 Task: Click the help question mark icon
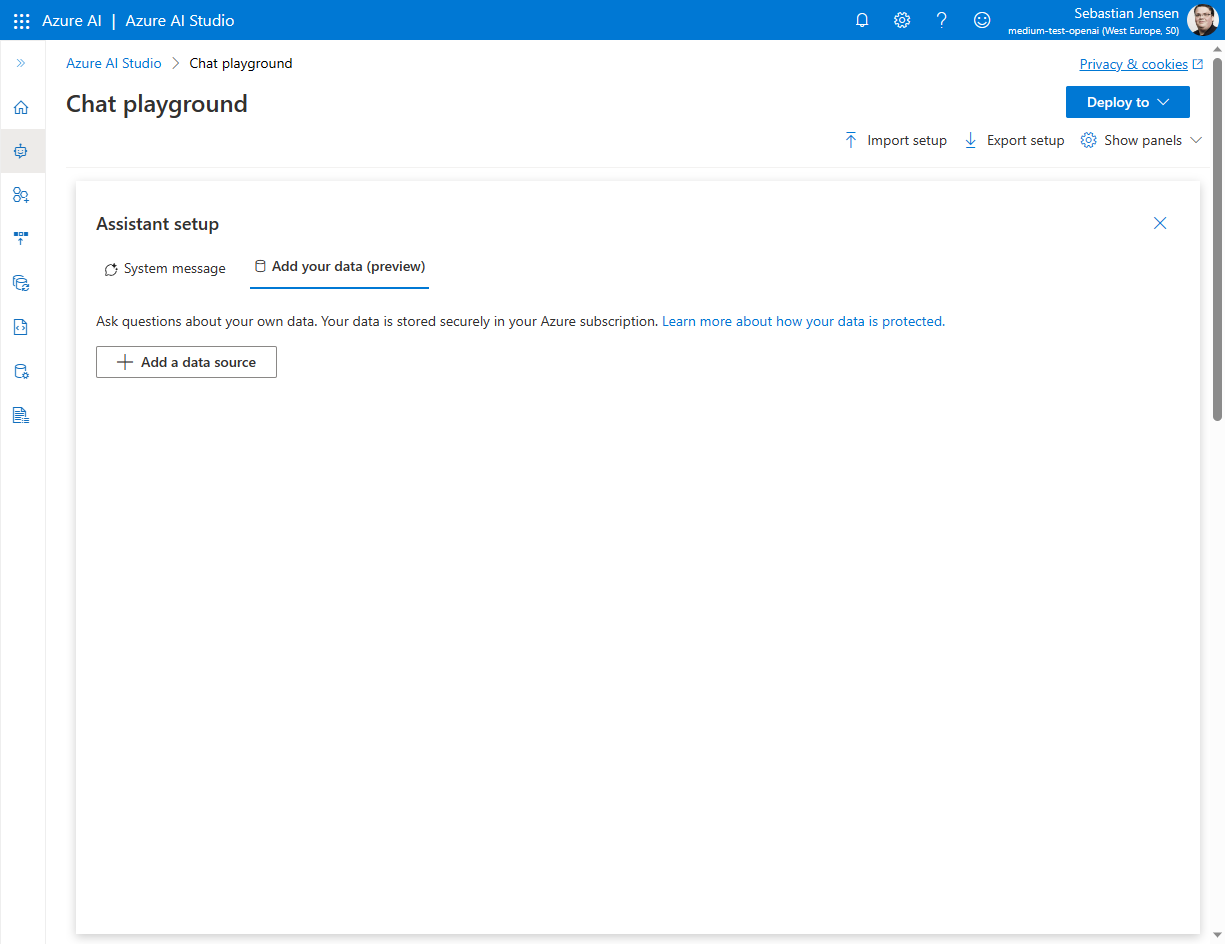click(x=941, y=20)
